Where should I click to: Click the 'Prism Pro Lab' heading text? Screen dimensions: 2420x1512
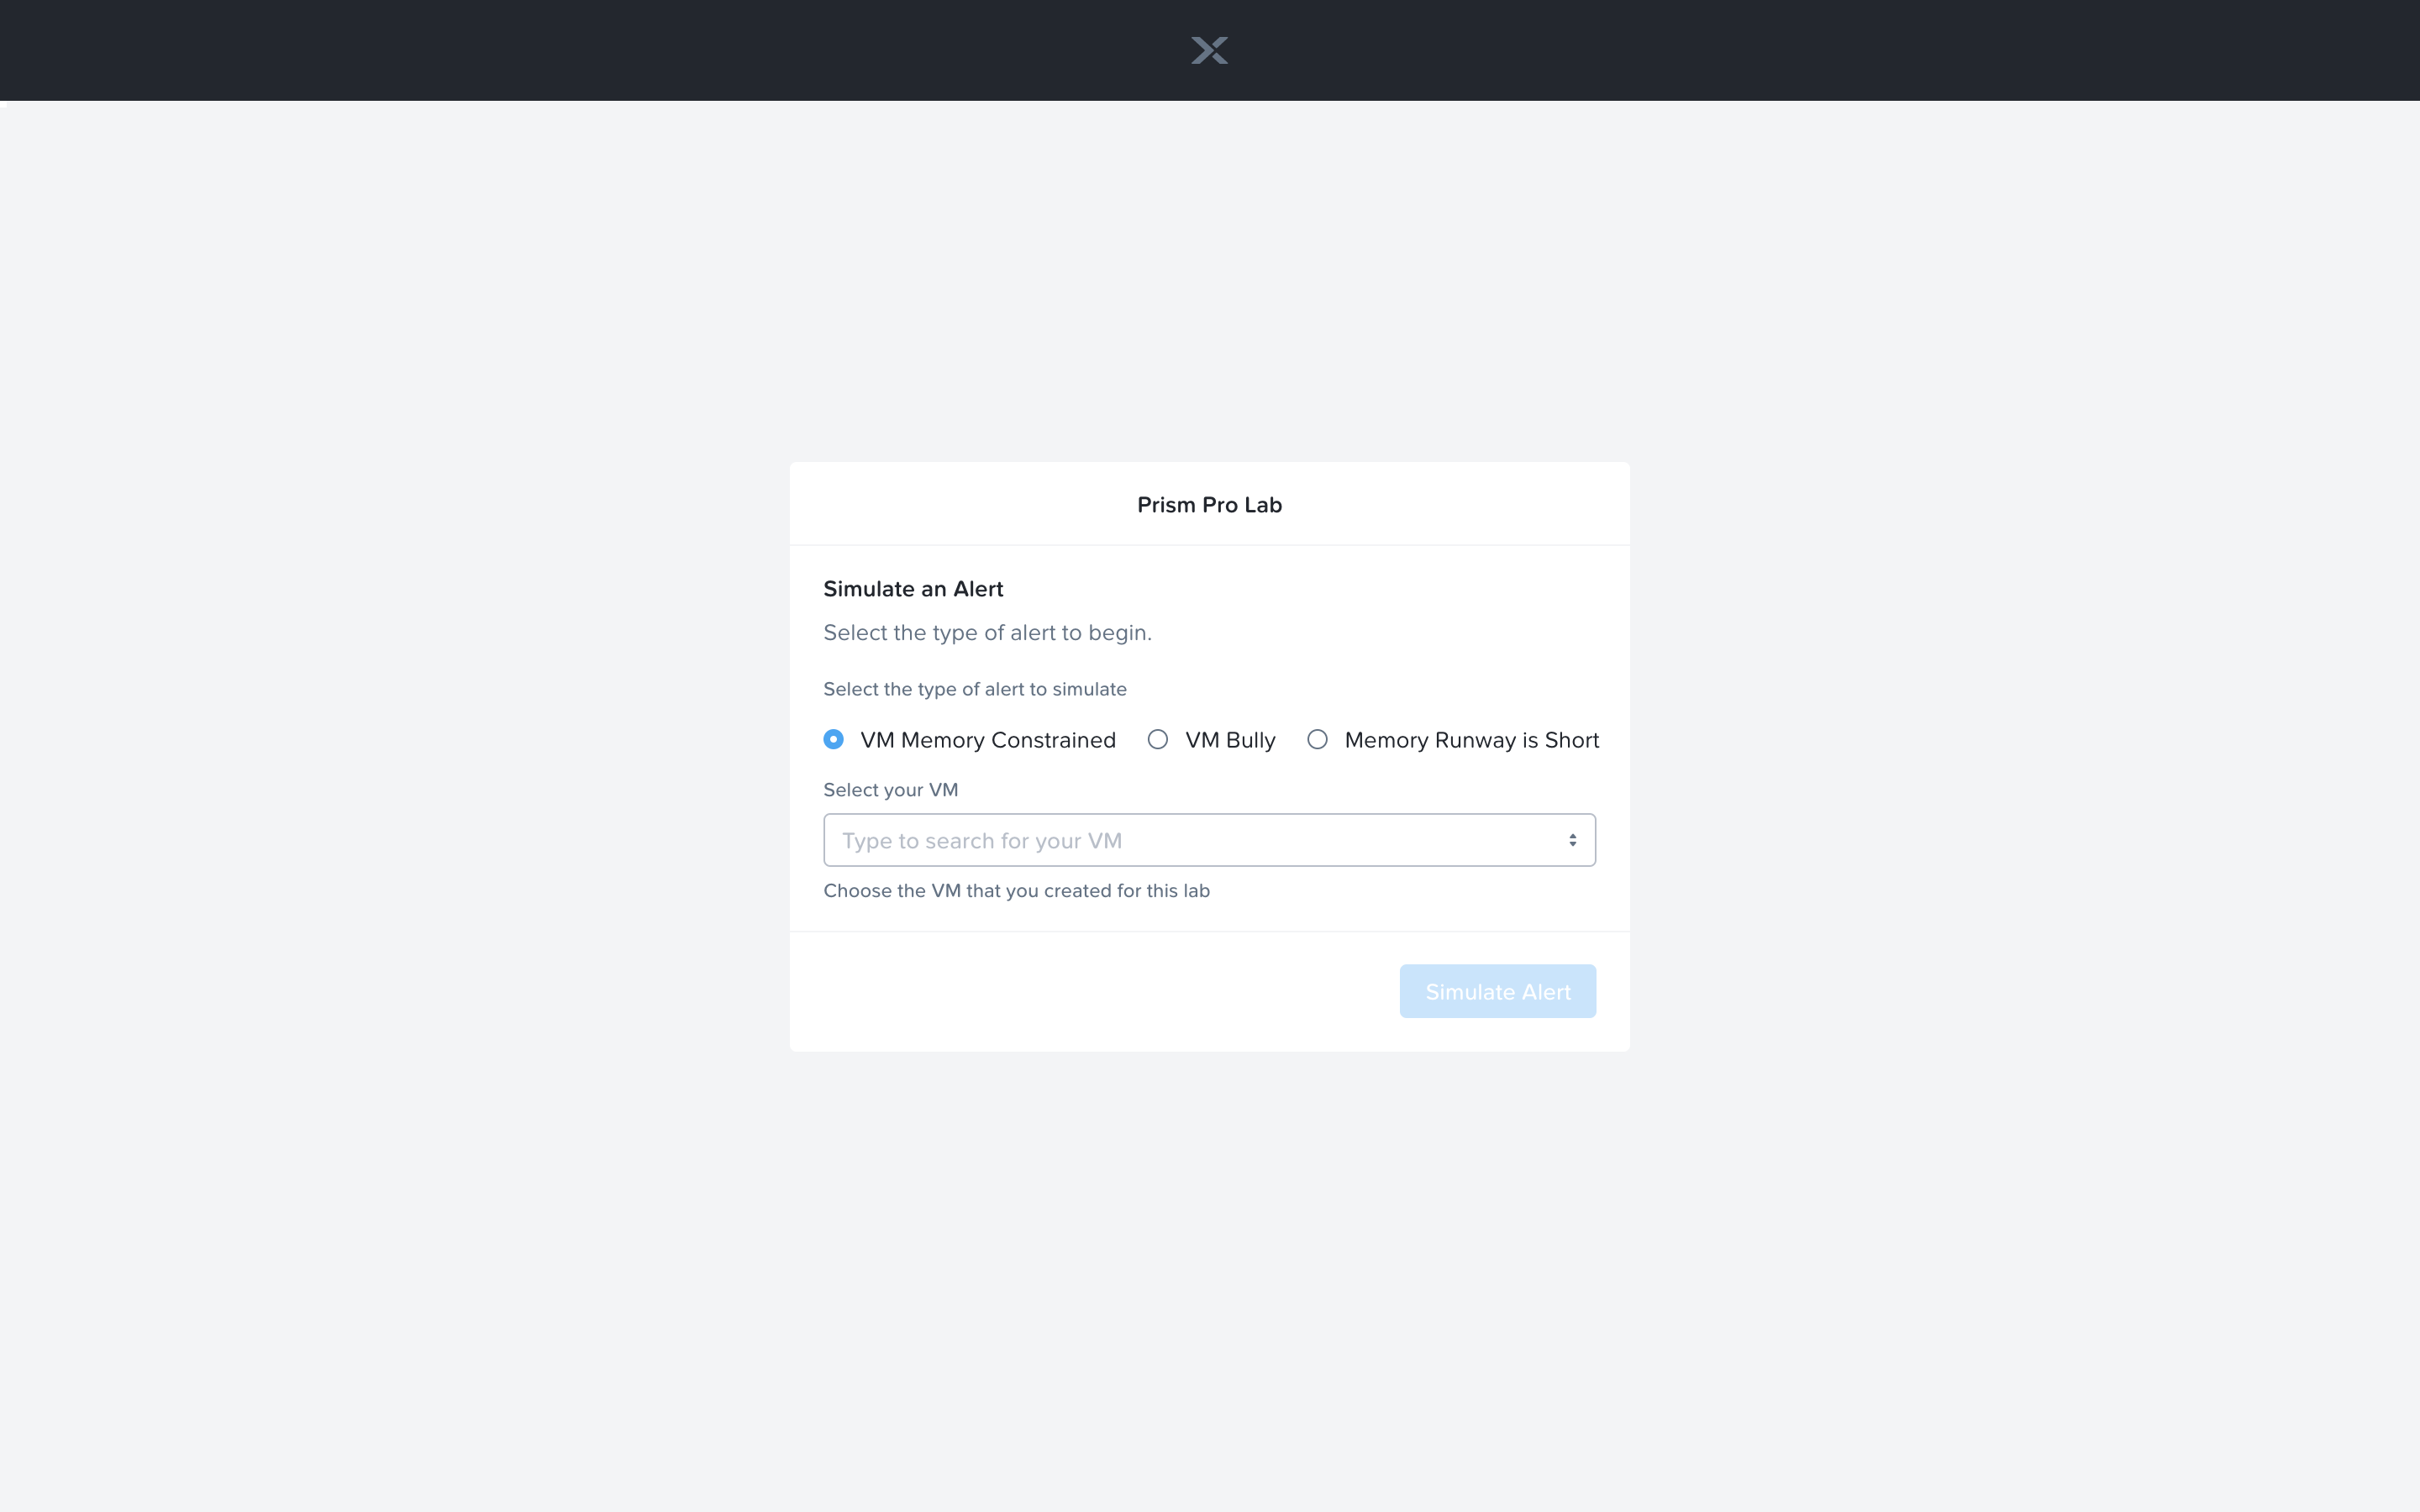[1209, 505]
